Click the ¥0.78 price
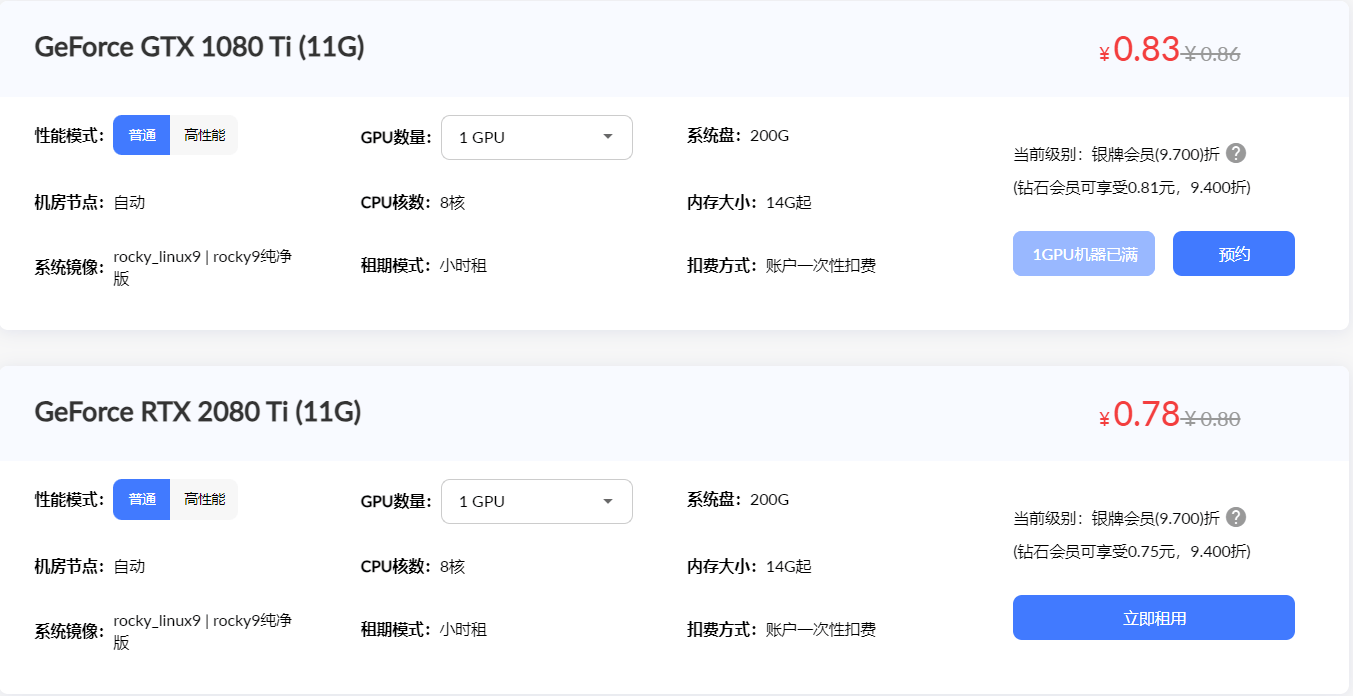This screenshot has width=1353, height=696. click(x=1139, y=414)
